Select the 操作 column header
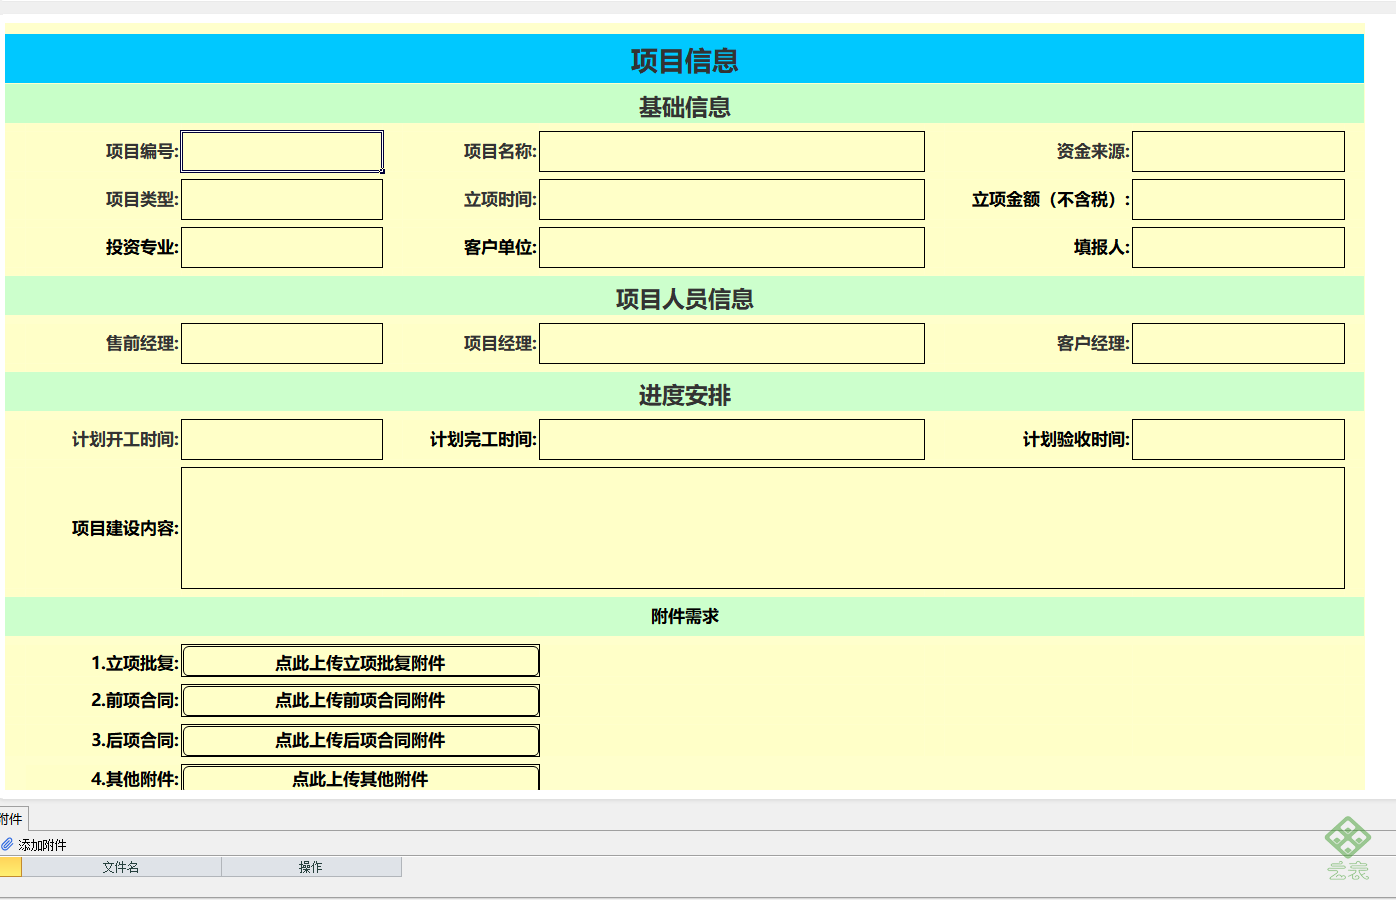1396x900 pixels. point(311,867)
